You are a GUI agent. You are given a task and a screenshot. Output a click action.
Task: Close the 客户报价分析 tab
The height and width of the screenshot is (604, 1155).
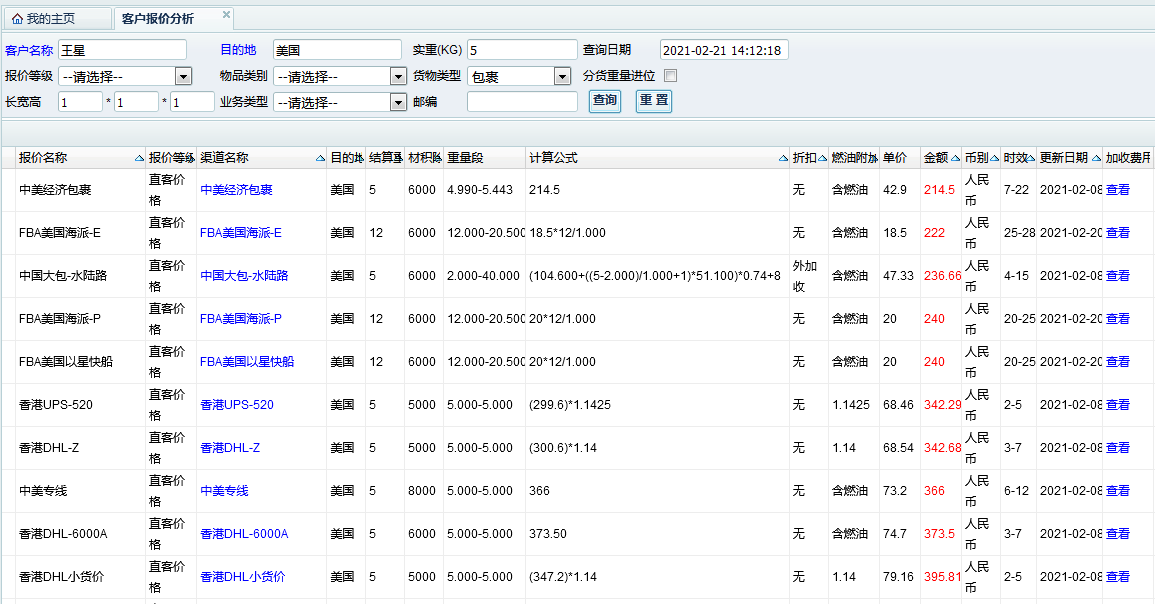[x=226, y=15]
